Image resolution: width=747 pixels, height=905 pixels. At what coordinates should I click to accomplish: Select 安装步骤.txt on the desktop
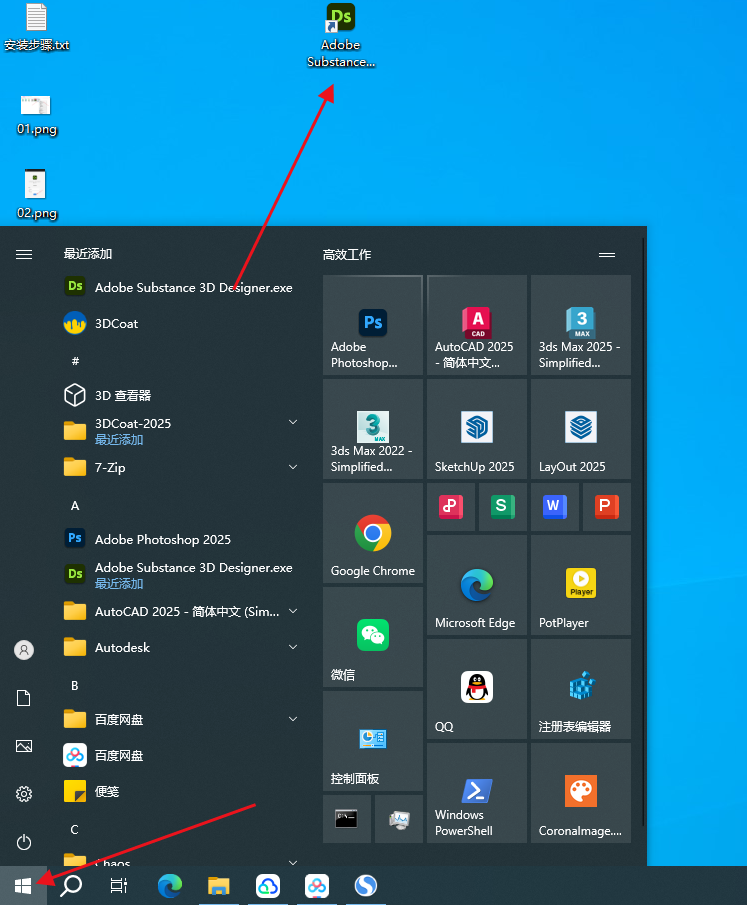click(36, 27)
